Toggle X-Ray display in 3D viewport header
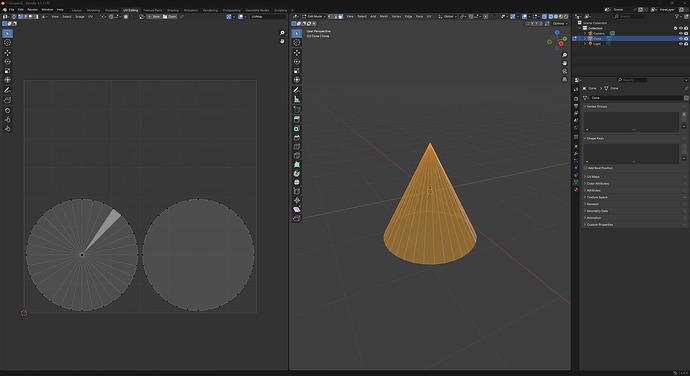 (x=544, y=16)
